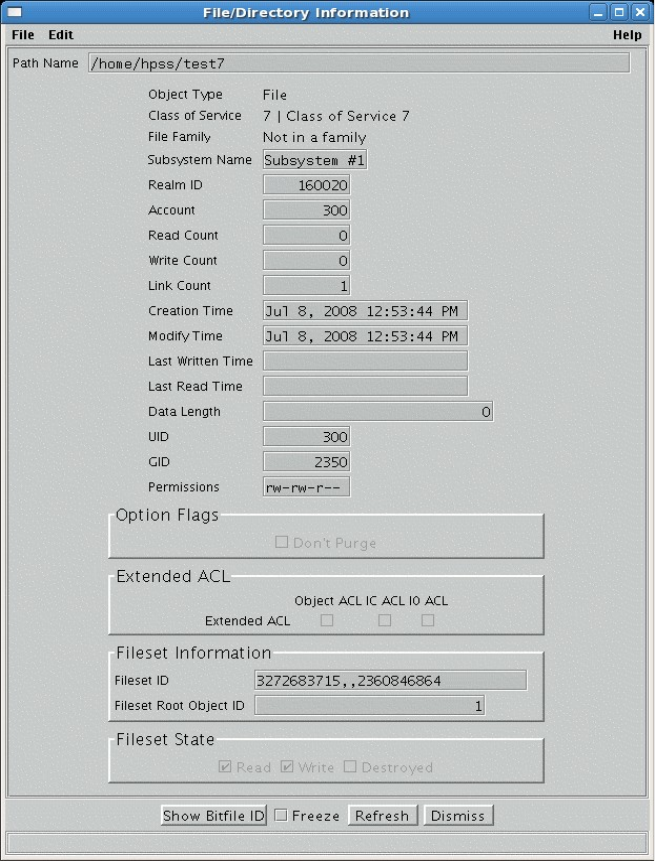
Task: Select the Subsystem Name field
Action: coord(315,160)
